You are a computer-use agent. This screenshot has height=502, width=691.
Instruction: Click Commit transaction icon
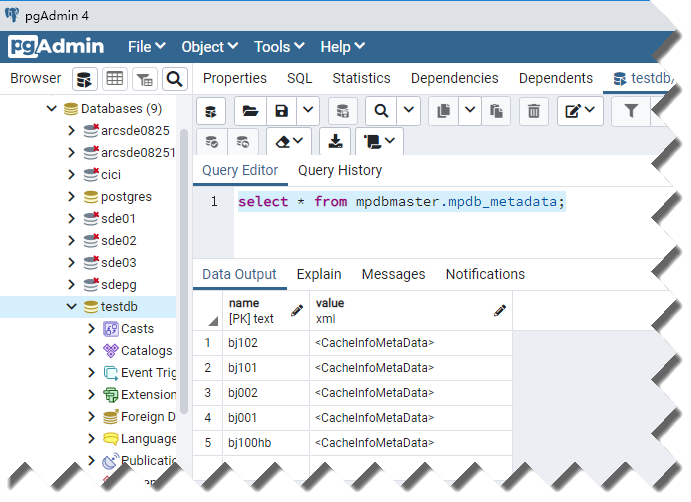pyautogui.click(x=212, y=142)
